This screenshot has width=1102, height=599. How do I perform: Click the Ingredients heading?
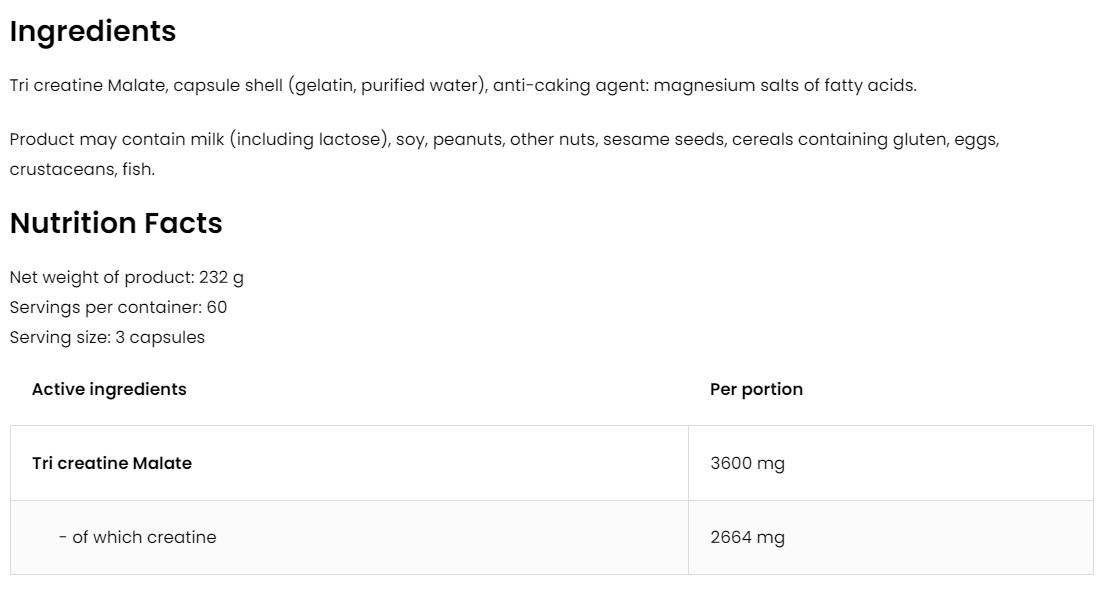coord(93,32)
